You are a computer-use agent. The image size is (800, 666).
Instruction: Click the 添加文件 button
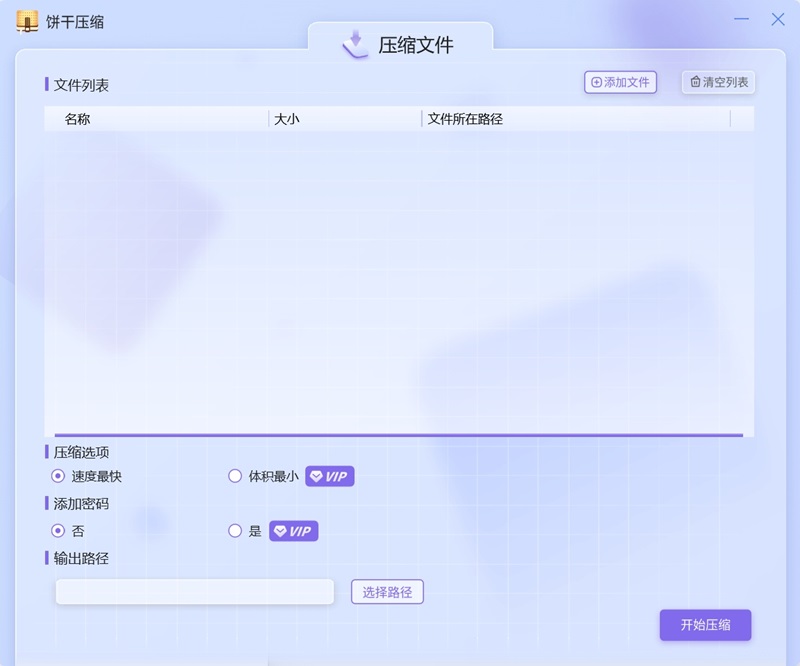click(620, 82)
